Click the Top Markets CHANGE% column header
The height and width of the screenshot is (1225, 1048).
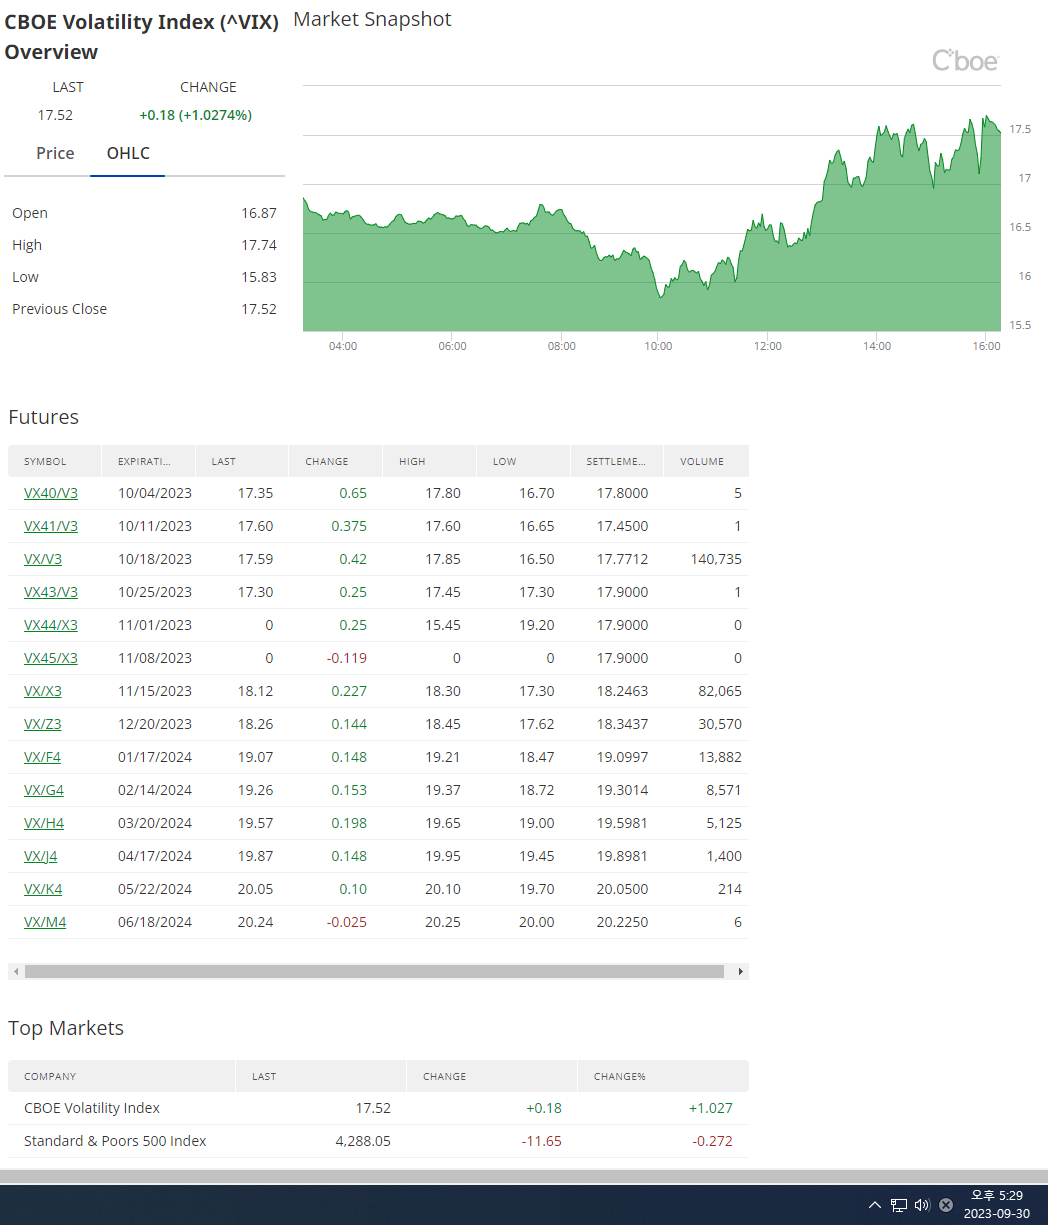(663, 1076)
